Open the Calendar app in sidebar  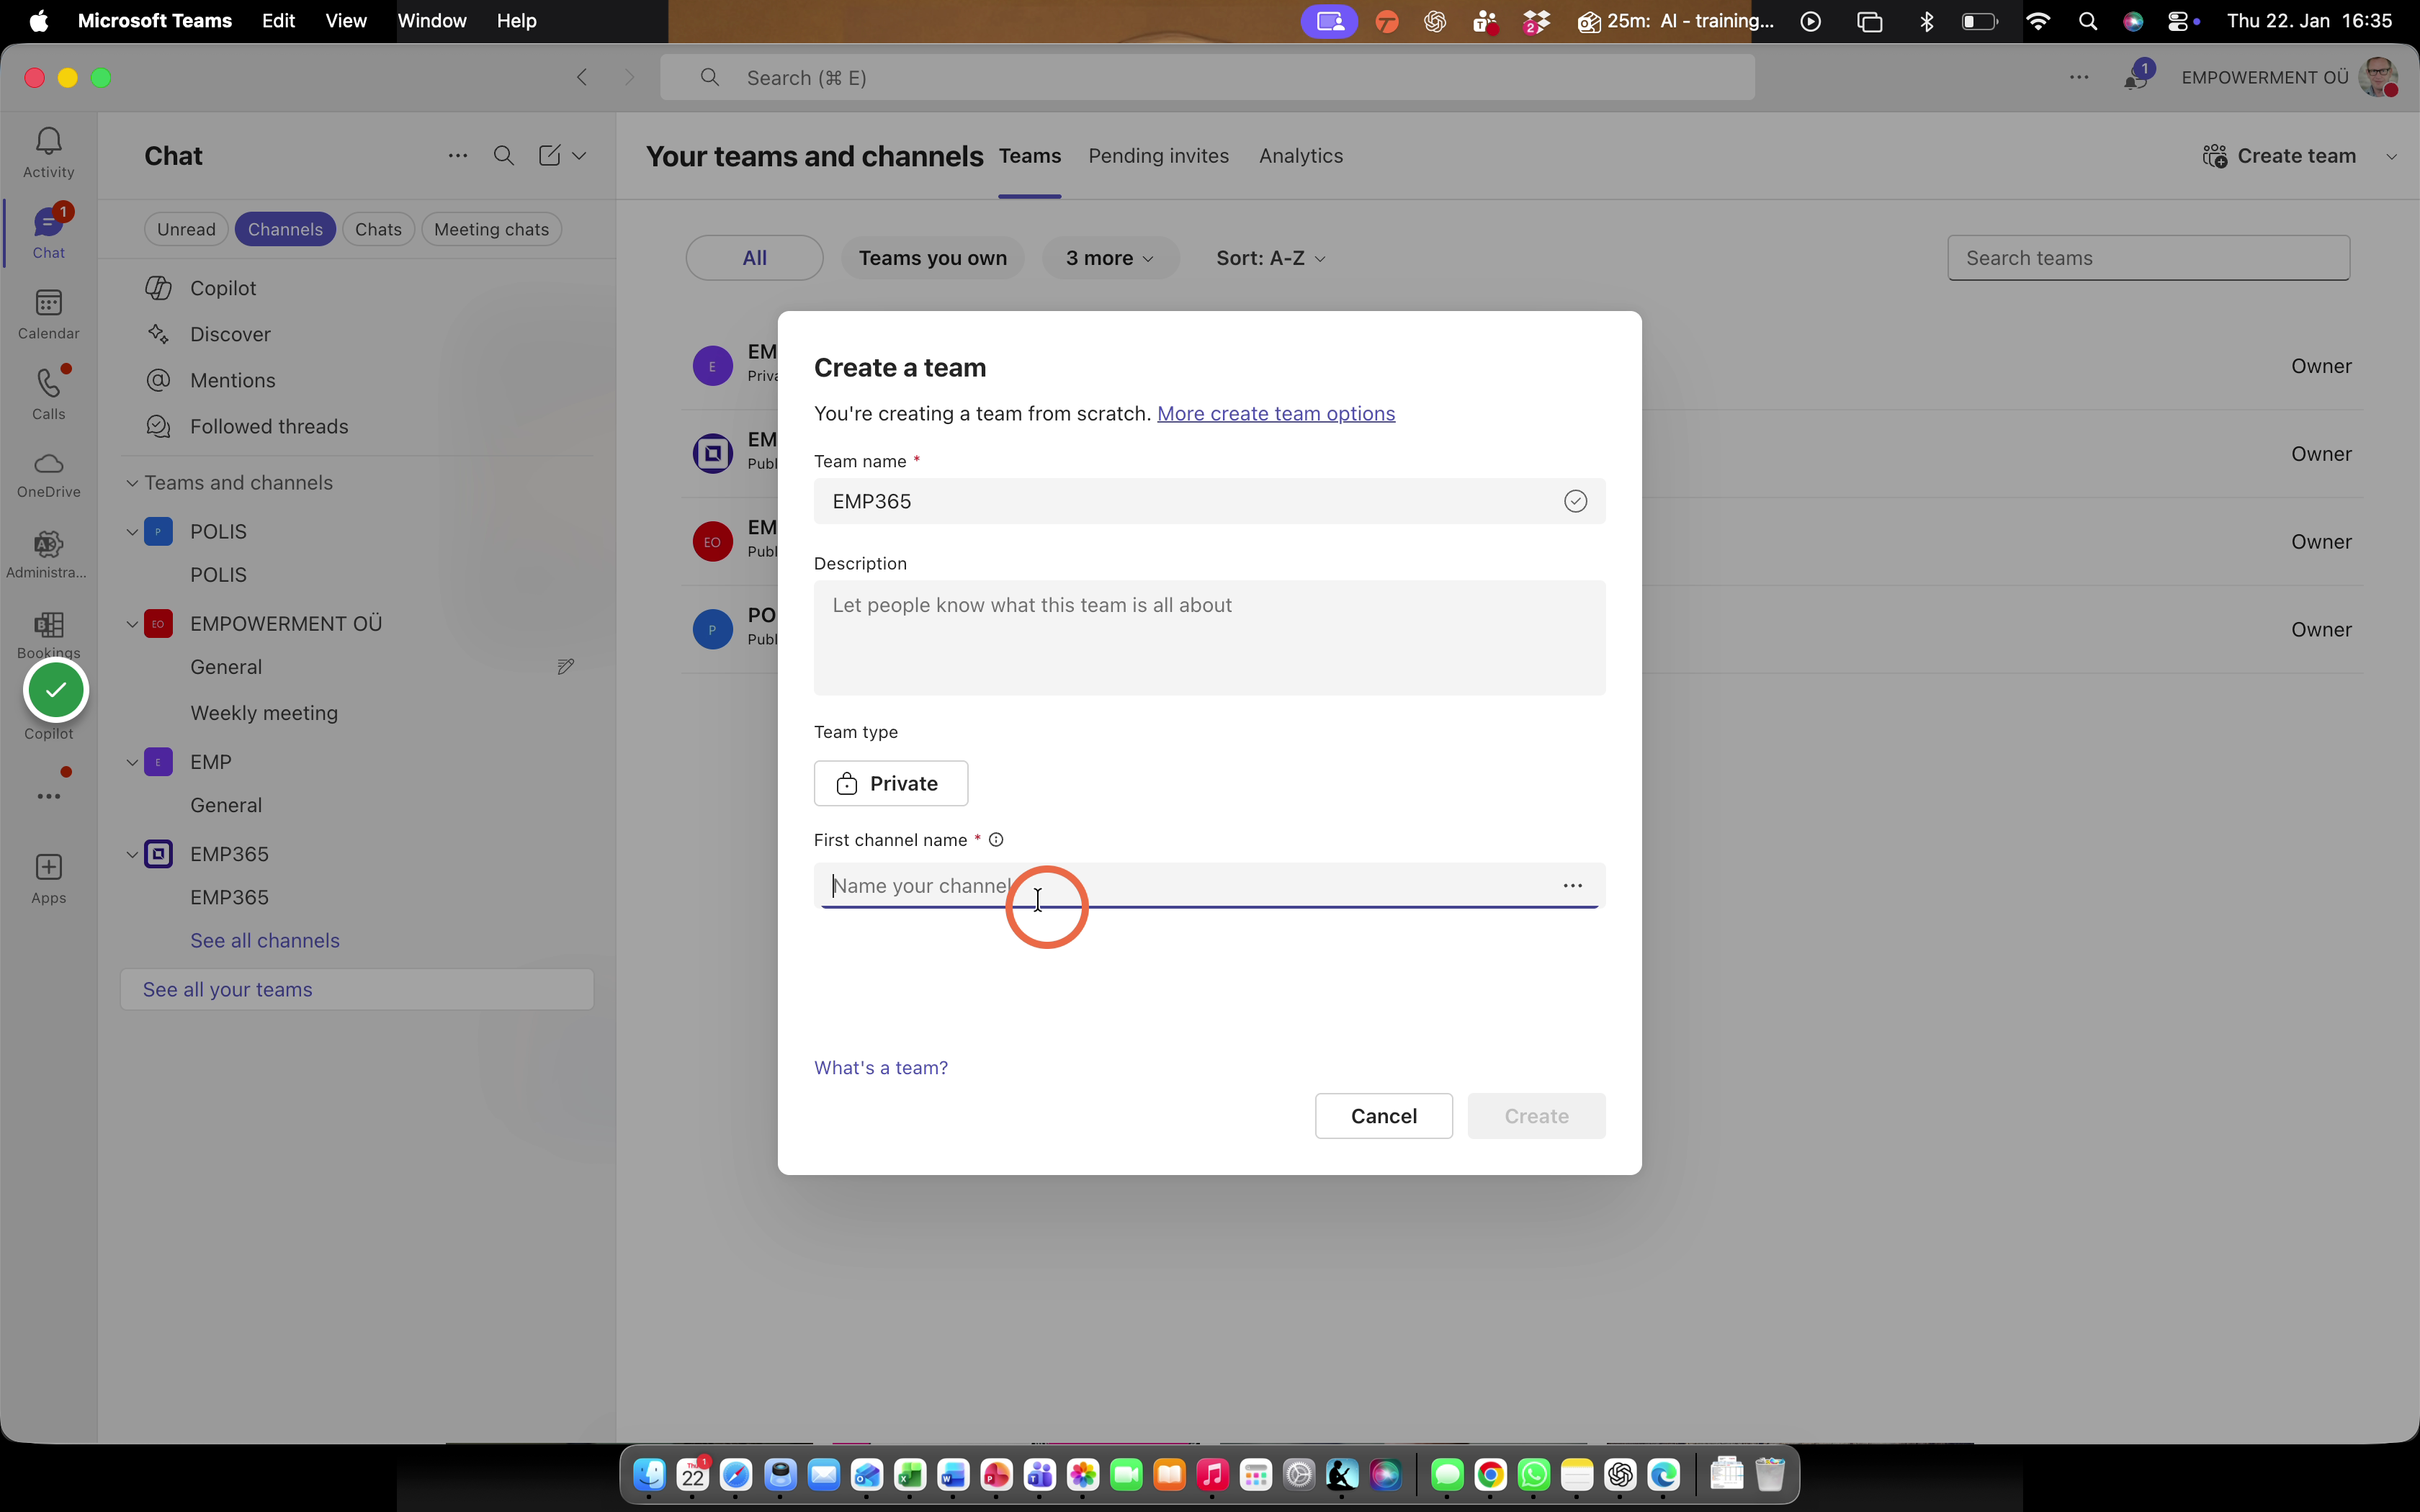coord(48,314)
